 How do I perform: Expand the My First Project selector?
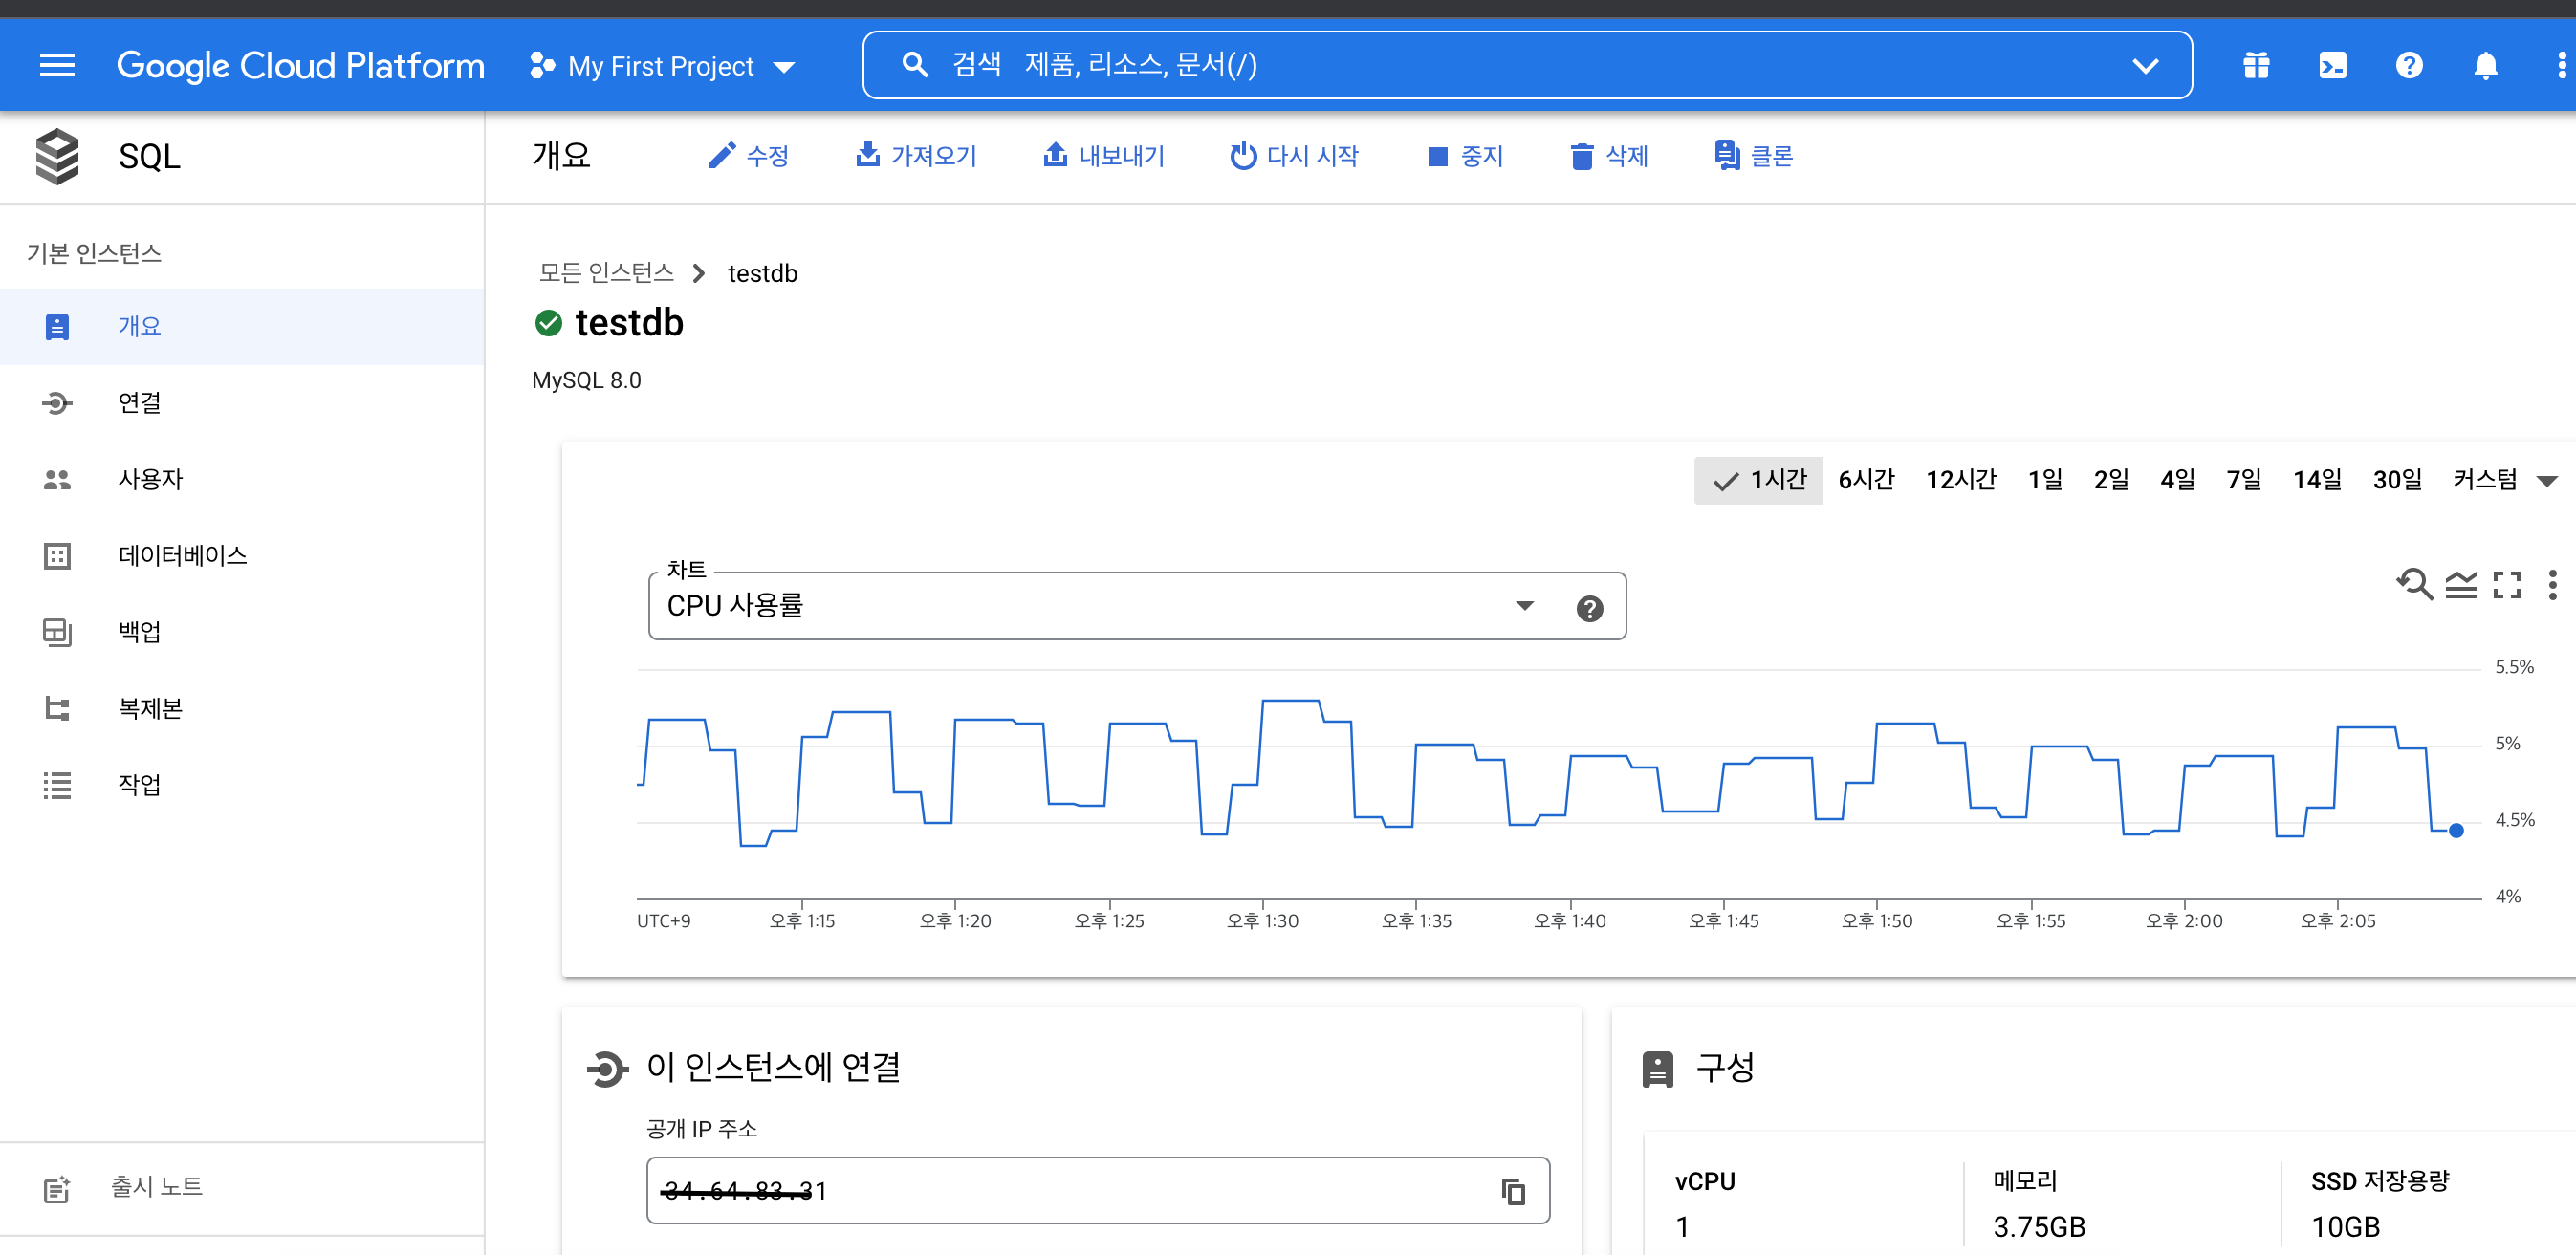tap(662, 66)
